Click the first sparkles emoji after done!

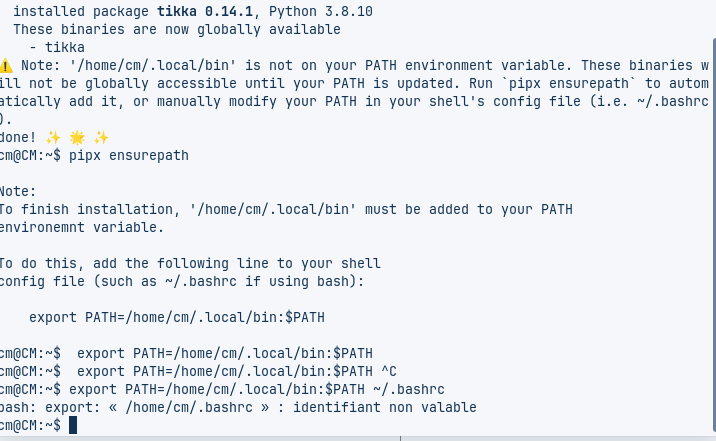pyautogui.click(x=53, y=137)
